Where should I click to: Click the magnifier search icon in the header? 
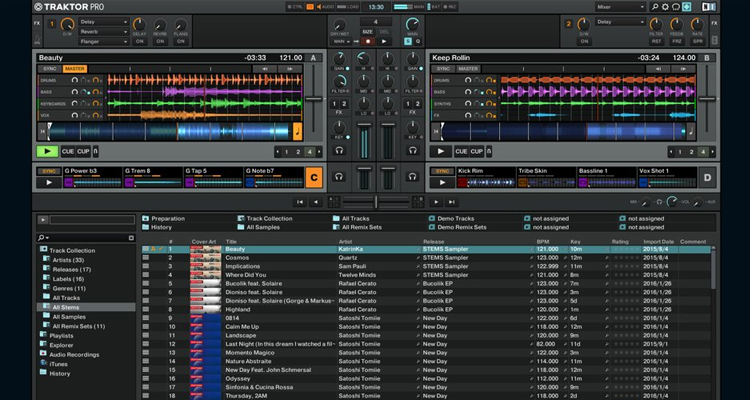coord(655,7)
